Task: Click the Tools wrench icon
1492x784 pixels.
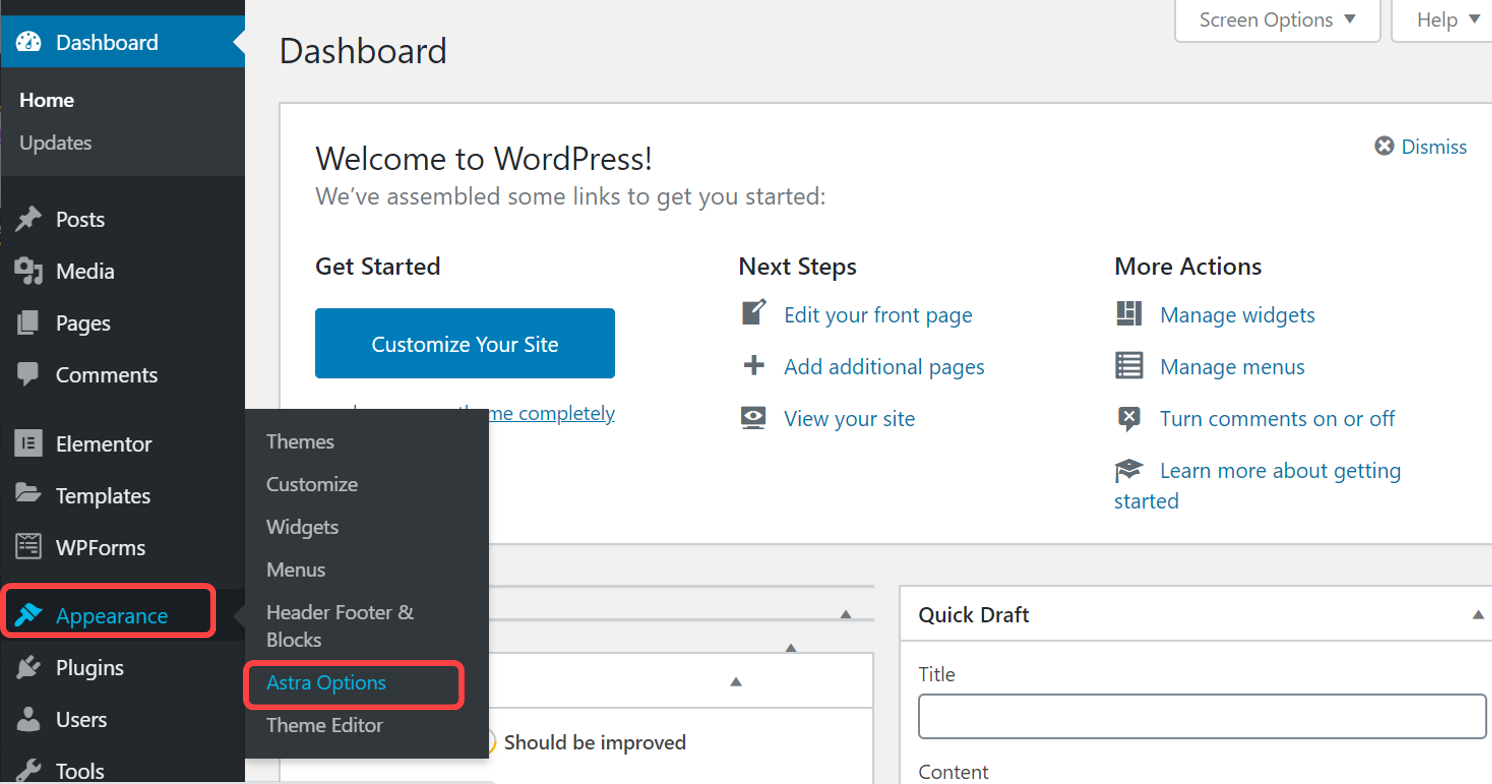Action: click(32, 770)
